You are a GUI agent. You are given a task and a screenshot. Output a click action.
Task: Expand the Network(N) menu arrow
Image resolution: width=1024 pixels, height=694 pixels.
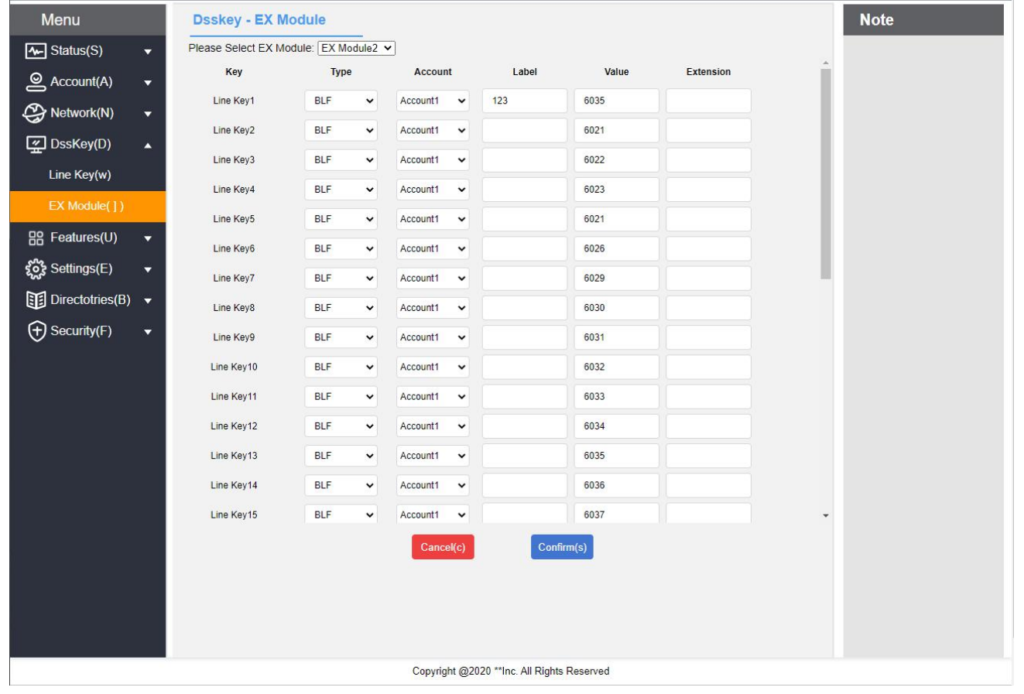click(148, 114)
